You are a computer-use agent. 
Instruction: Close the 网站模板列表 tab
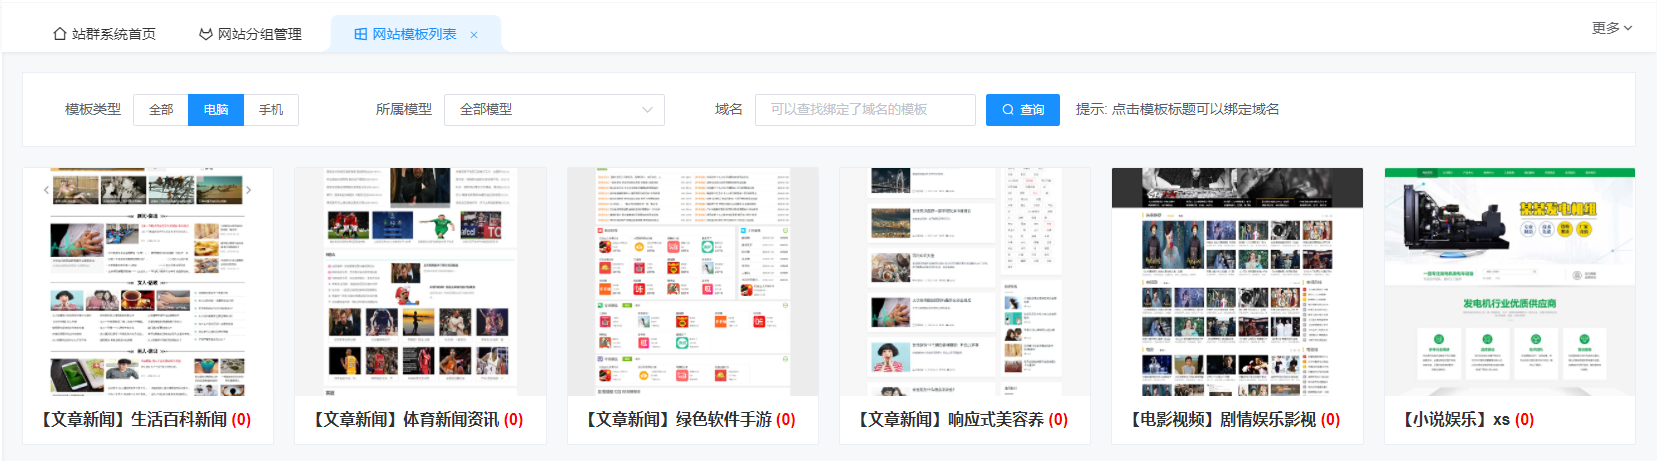[474, 35]
